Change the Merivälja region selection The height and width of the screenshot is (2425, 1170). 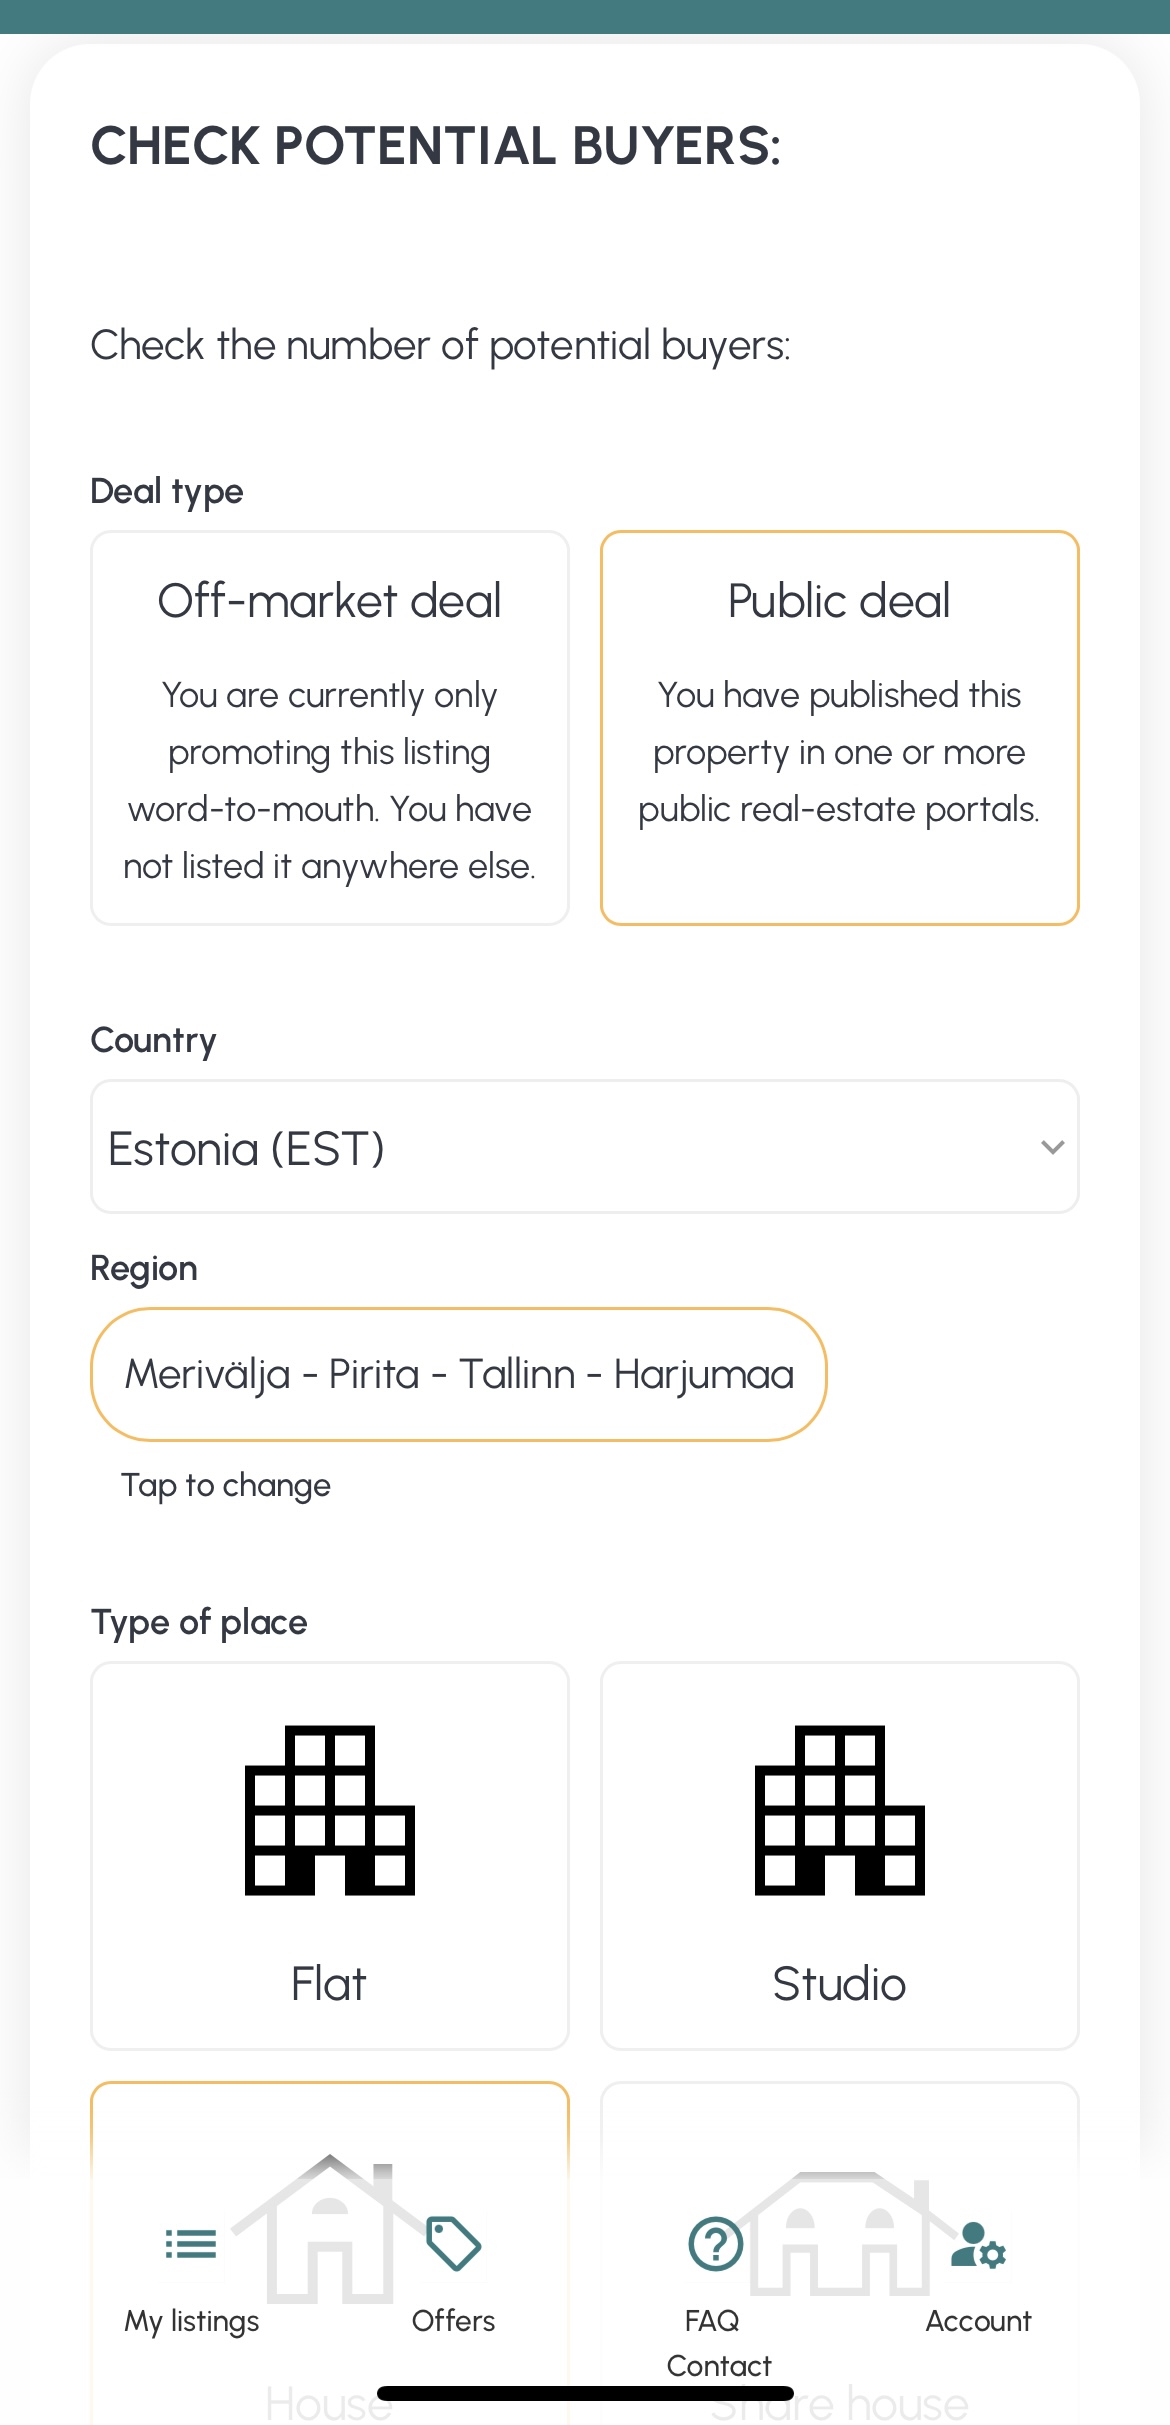tap(459, 1374)
